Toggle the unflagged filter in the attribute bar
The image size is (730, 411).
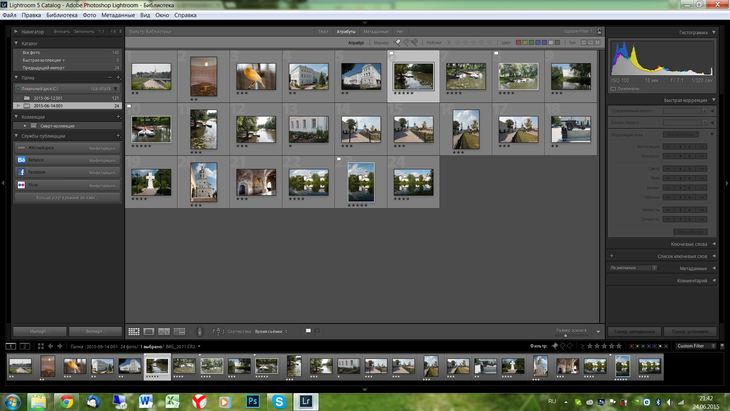click(406, 42)
